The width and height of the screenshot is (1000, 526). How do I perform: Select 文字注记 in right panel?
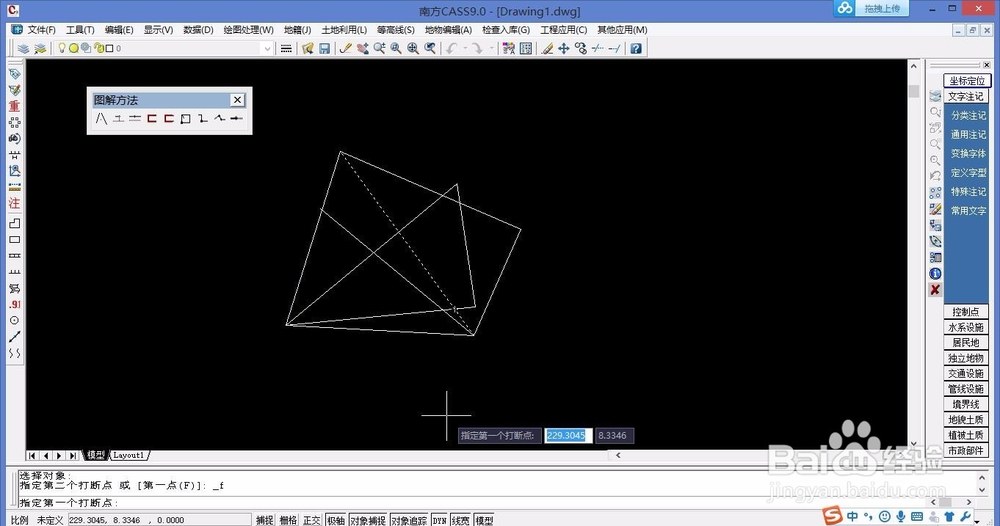[x=966, y=96]
